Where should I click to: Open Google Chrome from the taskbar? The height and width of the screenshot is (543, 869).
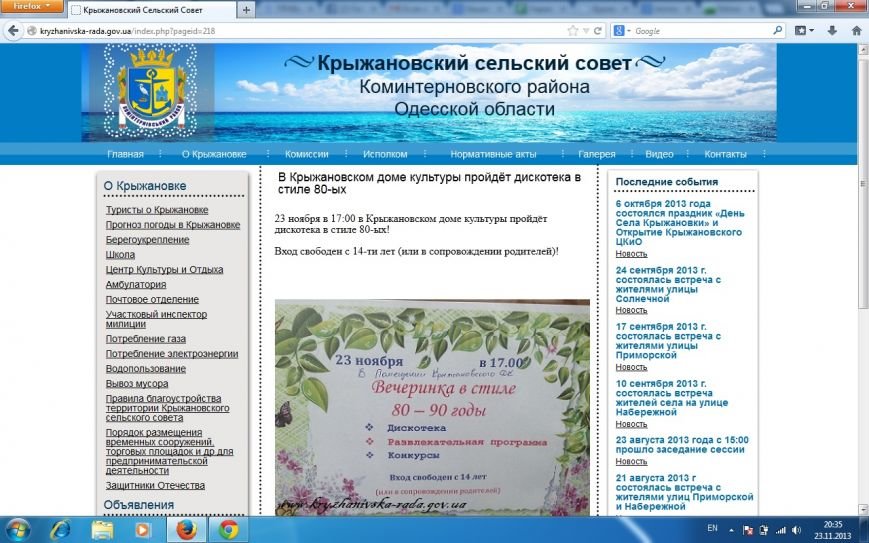(x=228, y=530)
